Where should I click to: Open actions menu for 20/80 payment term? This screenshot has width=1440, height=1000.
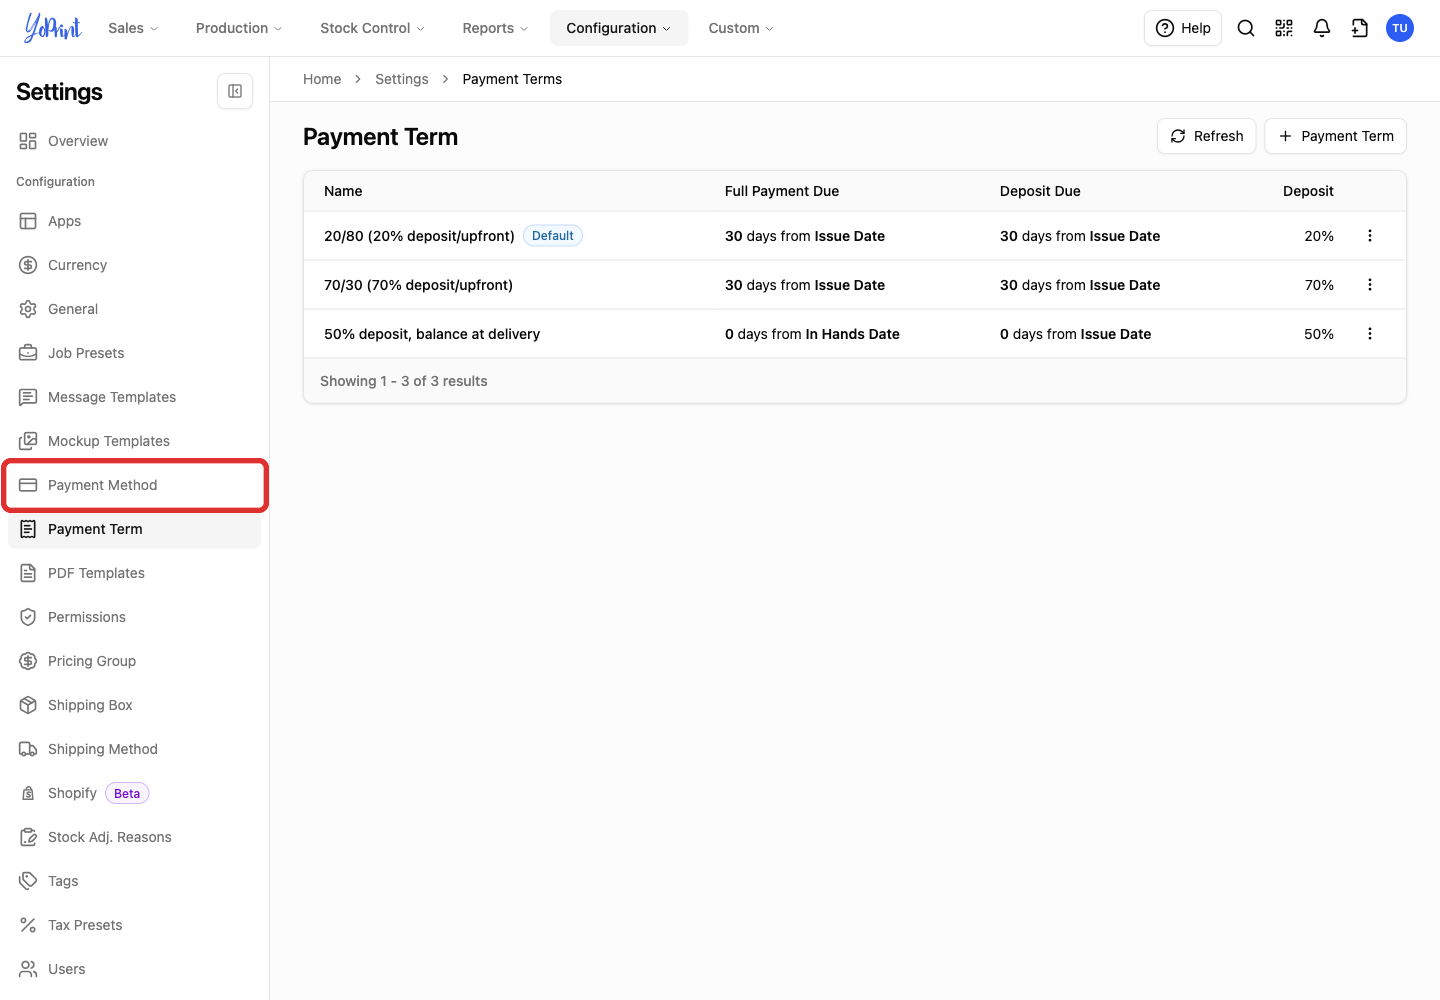click(1370, 236)
